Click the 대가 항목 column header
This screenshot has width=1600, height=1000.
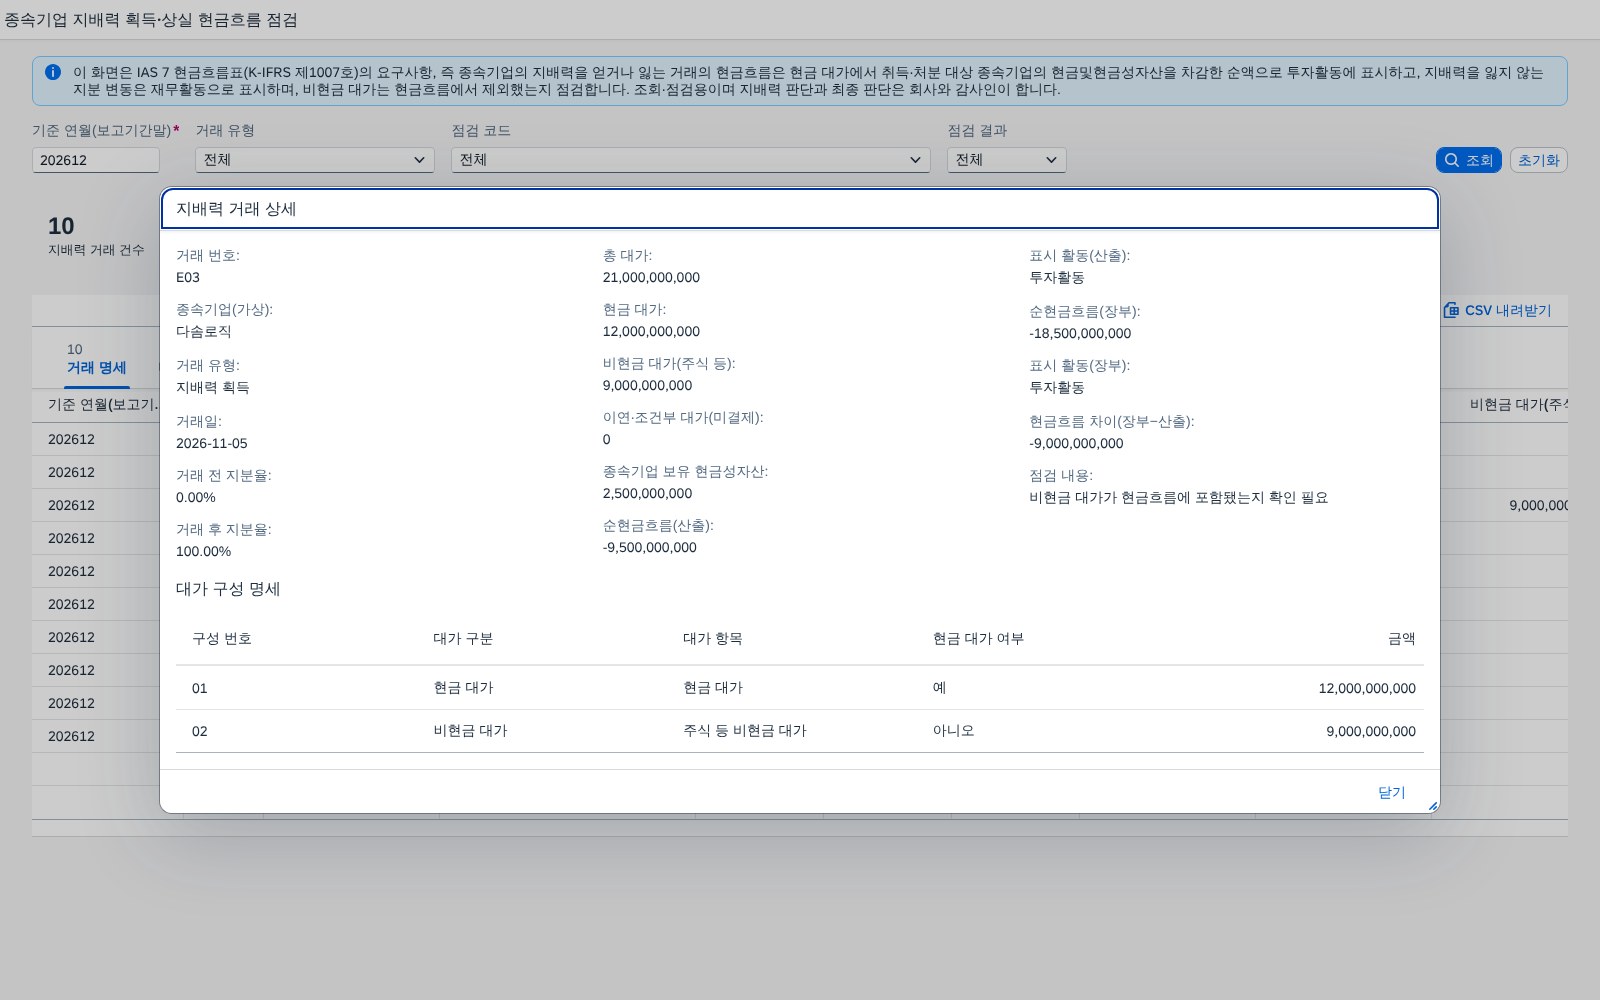(x=713, y=639)
